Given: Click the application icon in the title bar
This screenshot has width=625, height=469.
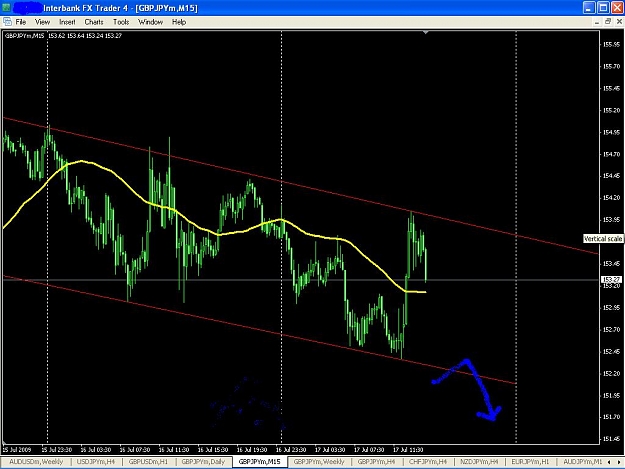Looking at the screenshot, I should click(x=6, y=8).
